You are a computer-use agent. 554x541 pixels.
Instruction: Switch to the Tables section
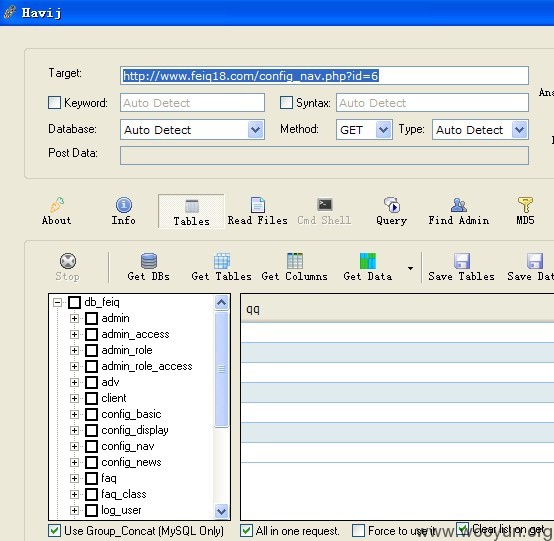point(191,211)
